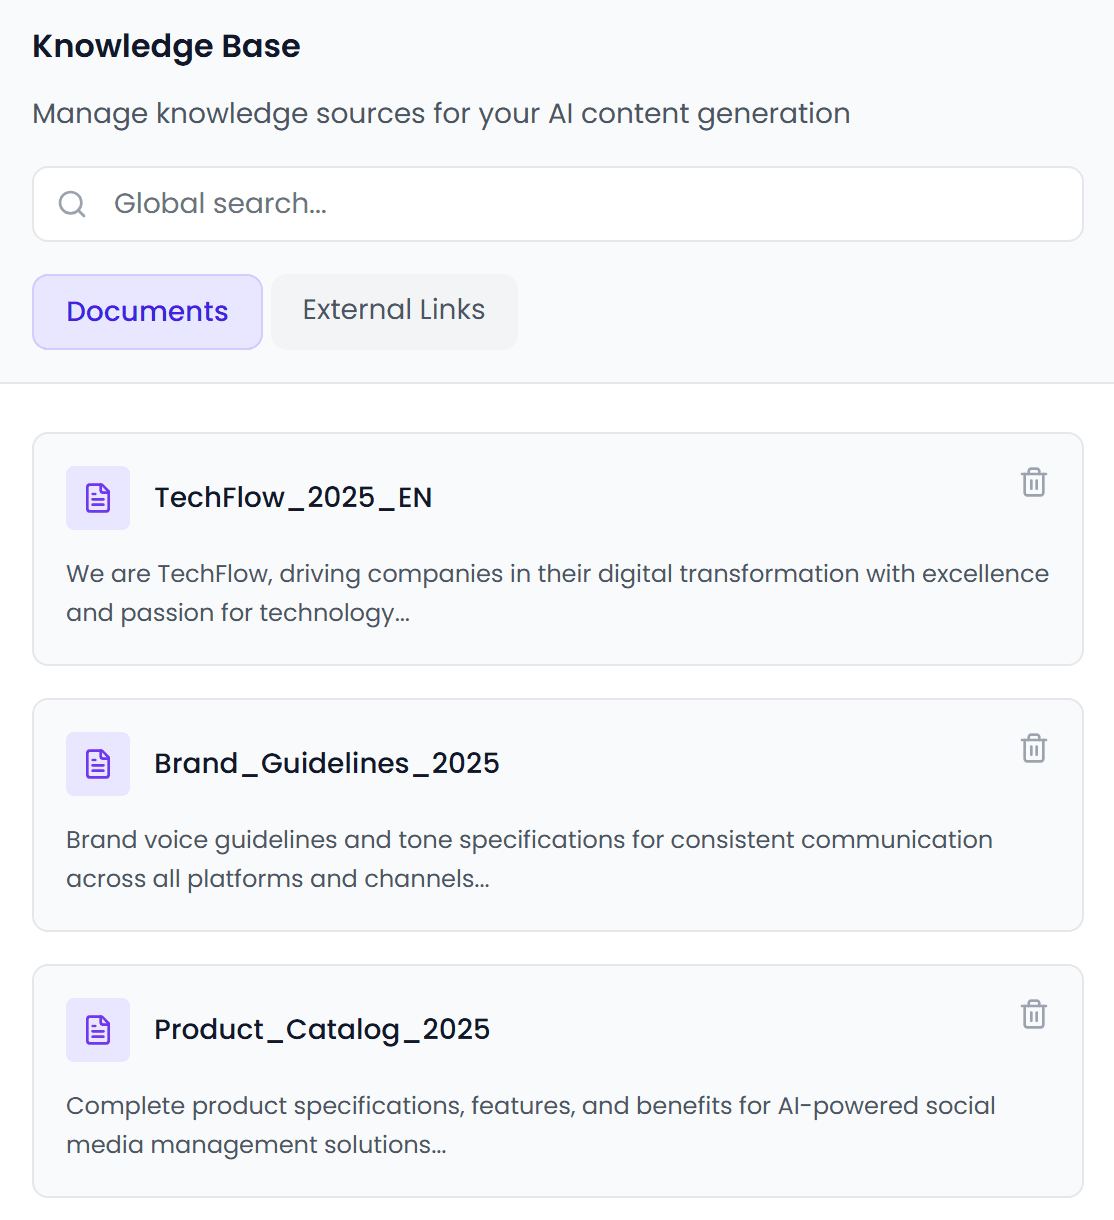Click the Manage knowledge sources subtitle
The image size is (1114, 1220).
441,114
